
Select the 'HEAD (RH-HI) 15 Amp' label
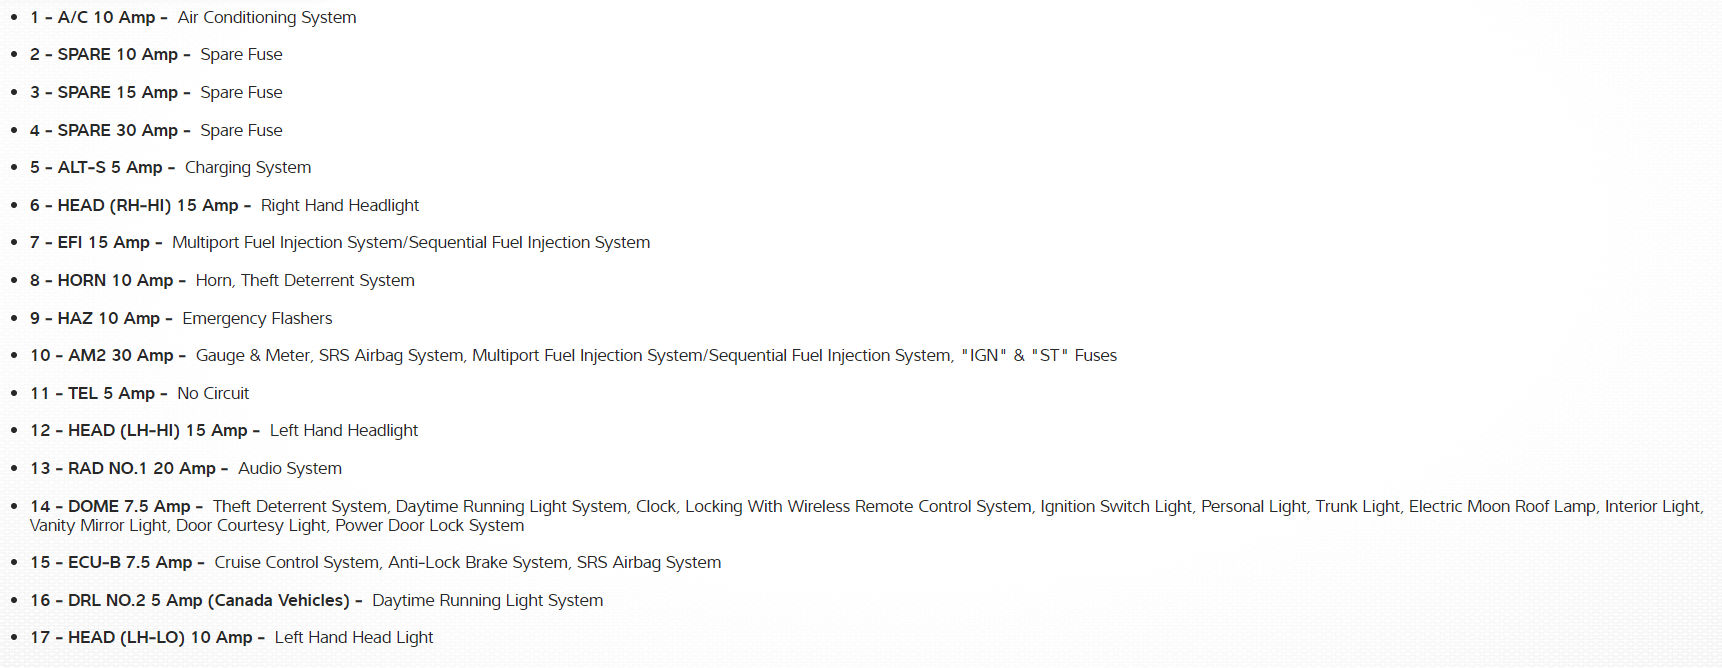pos(147,206)
